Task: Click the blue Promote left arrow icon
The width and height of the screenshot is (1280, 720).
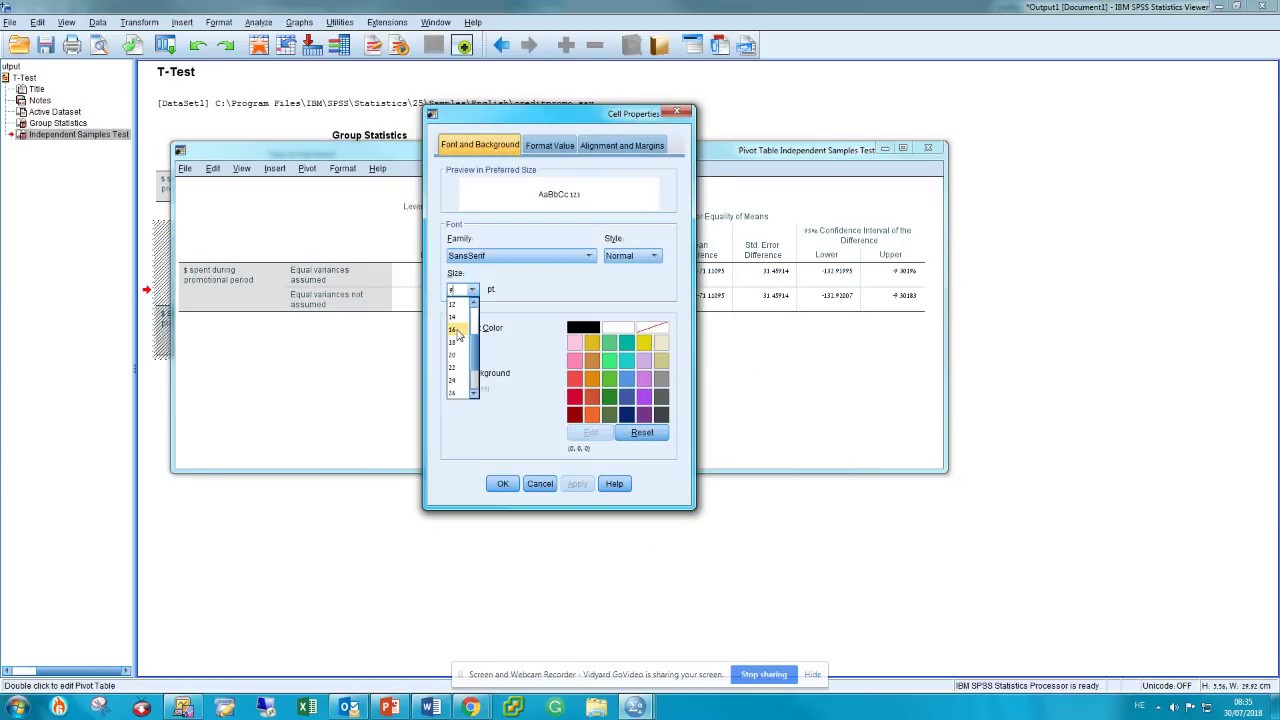Action: [x=501, y=45]
